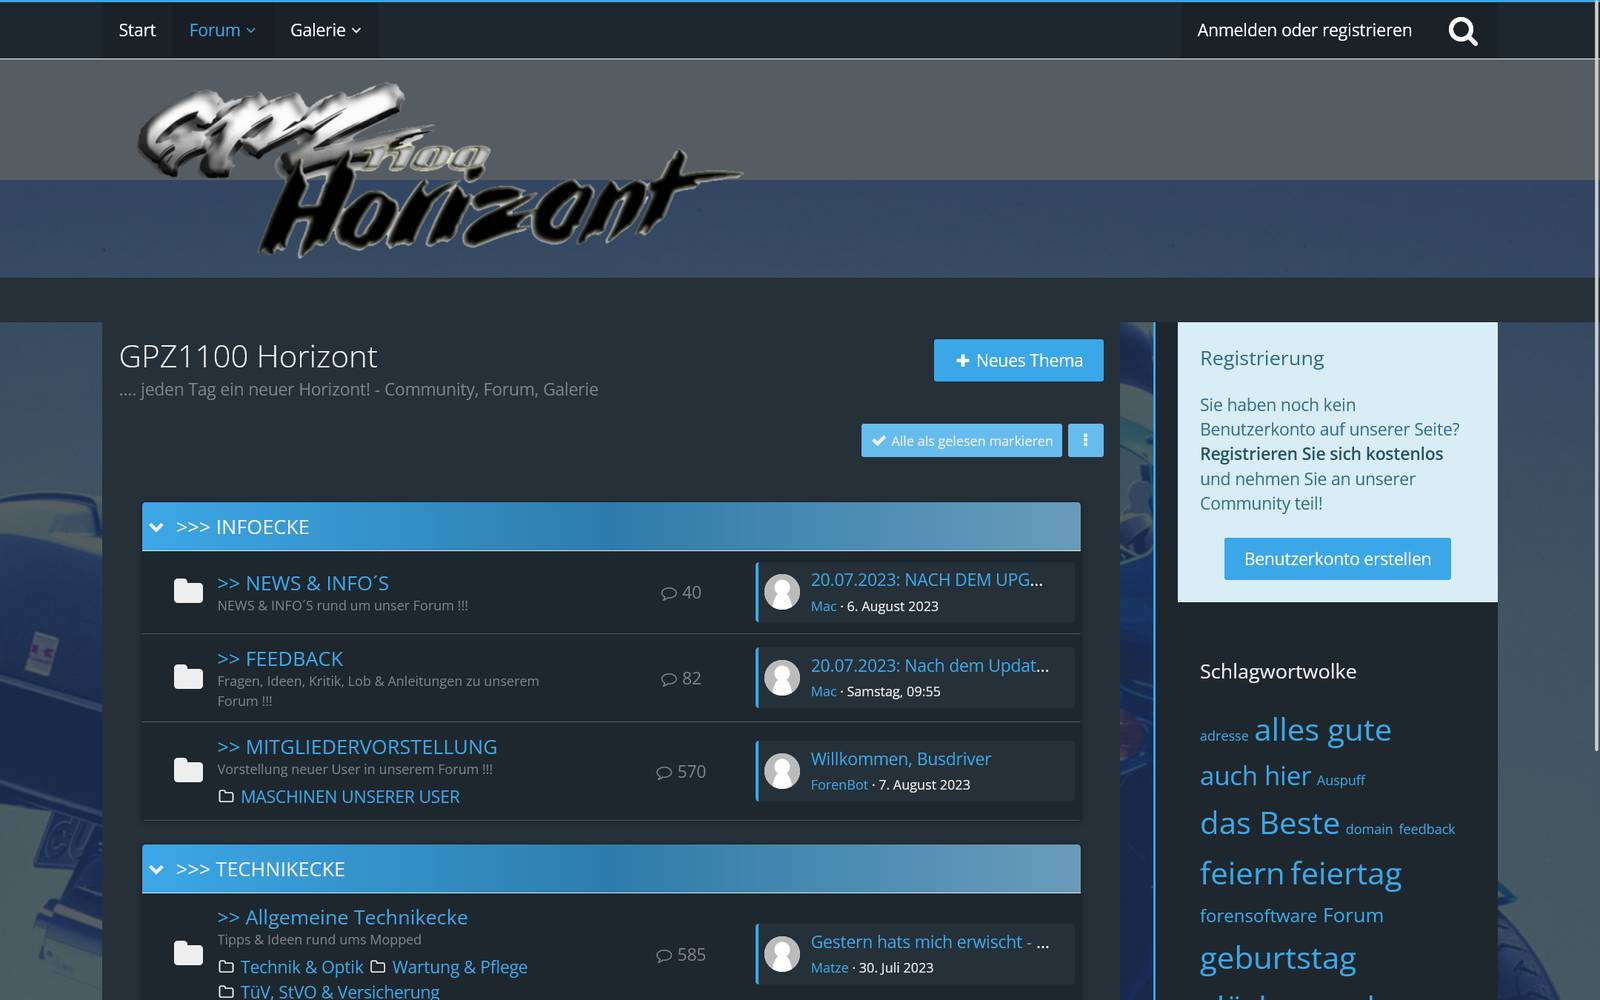Click Alle als gelesen markieren
The width and height of the screenshot is (1600, 1000).
click(x=961, y=440)
